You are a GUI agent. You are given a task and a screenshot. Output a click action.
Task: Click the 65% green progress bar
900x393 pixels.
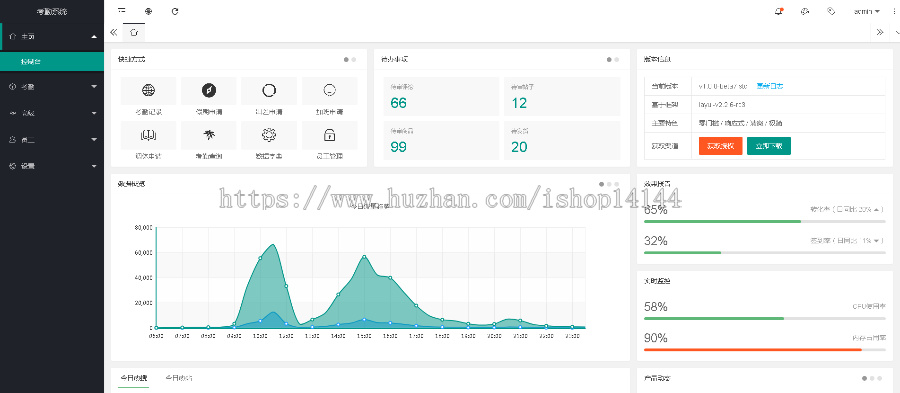click(x=765, y=221)
